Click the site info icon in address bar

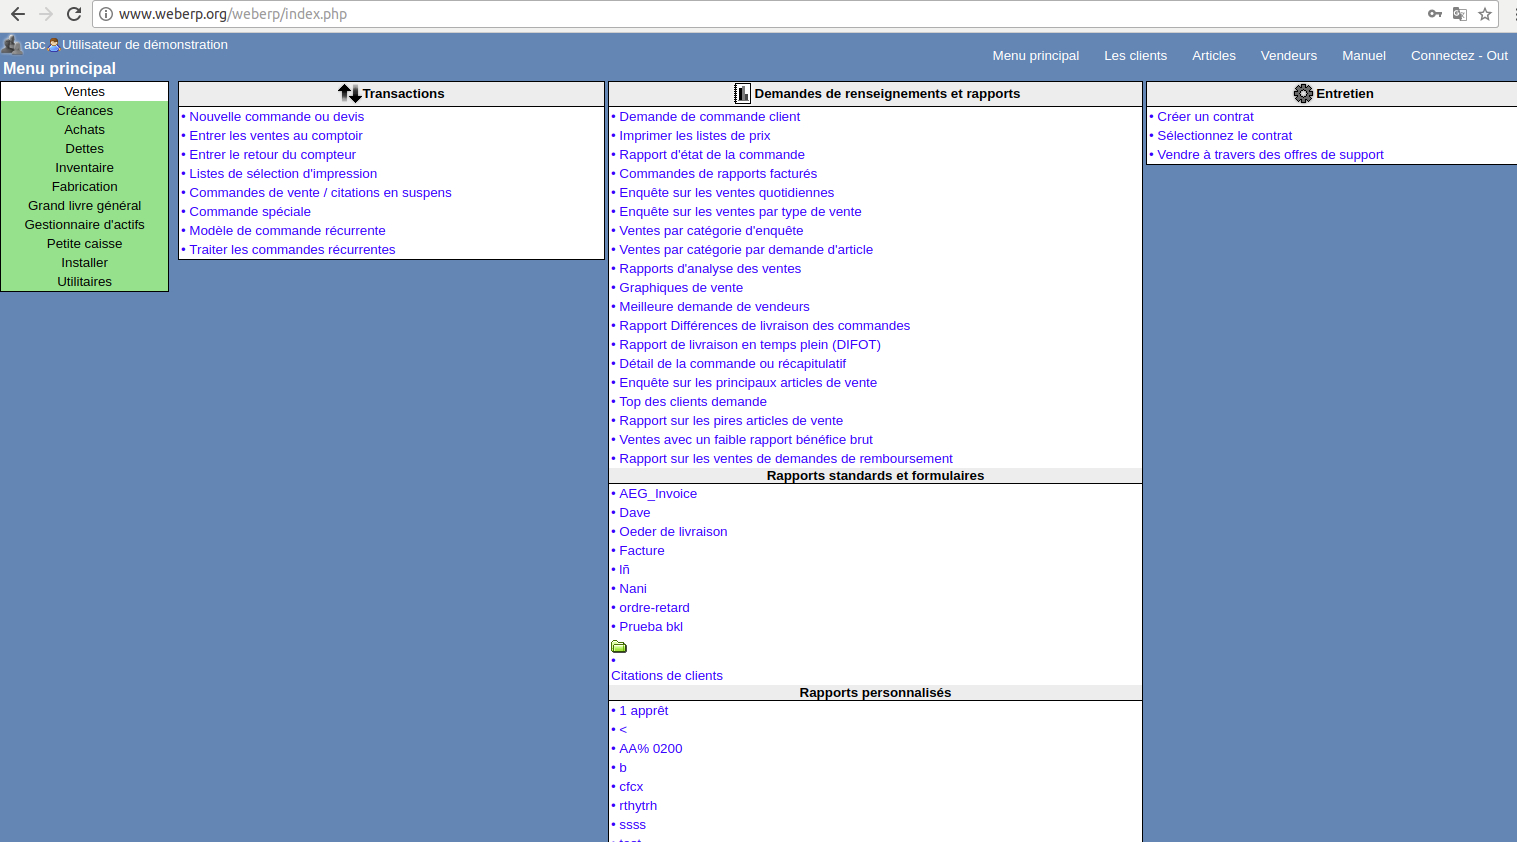pos(106,14)
